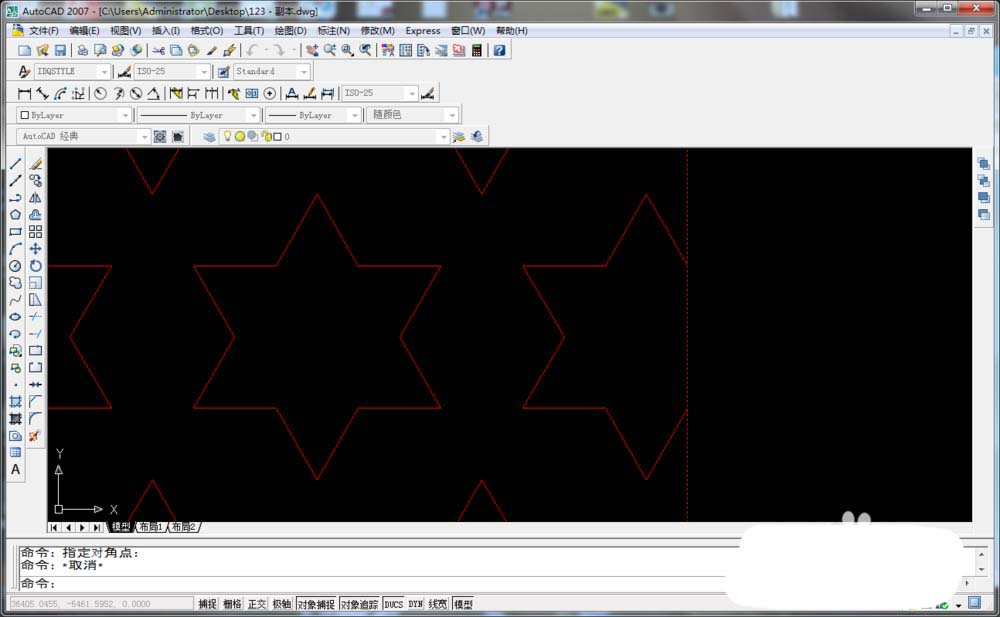Select the Circle drawing tool

[15, 266]
